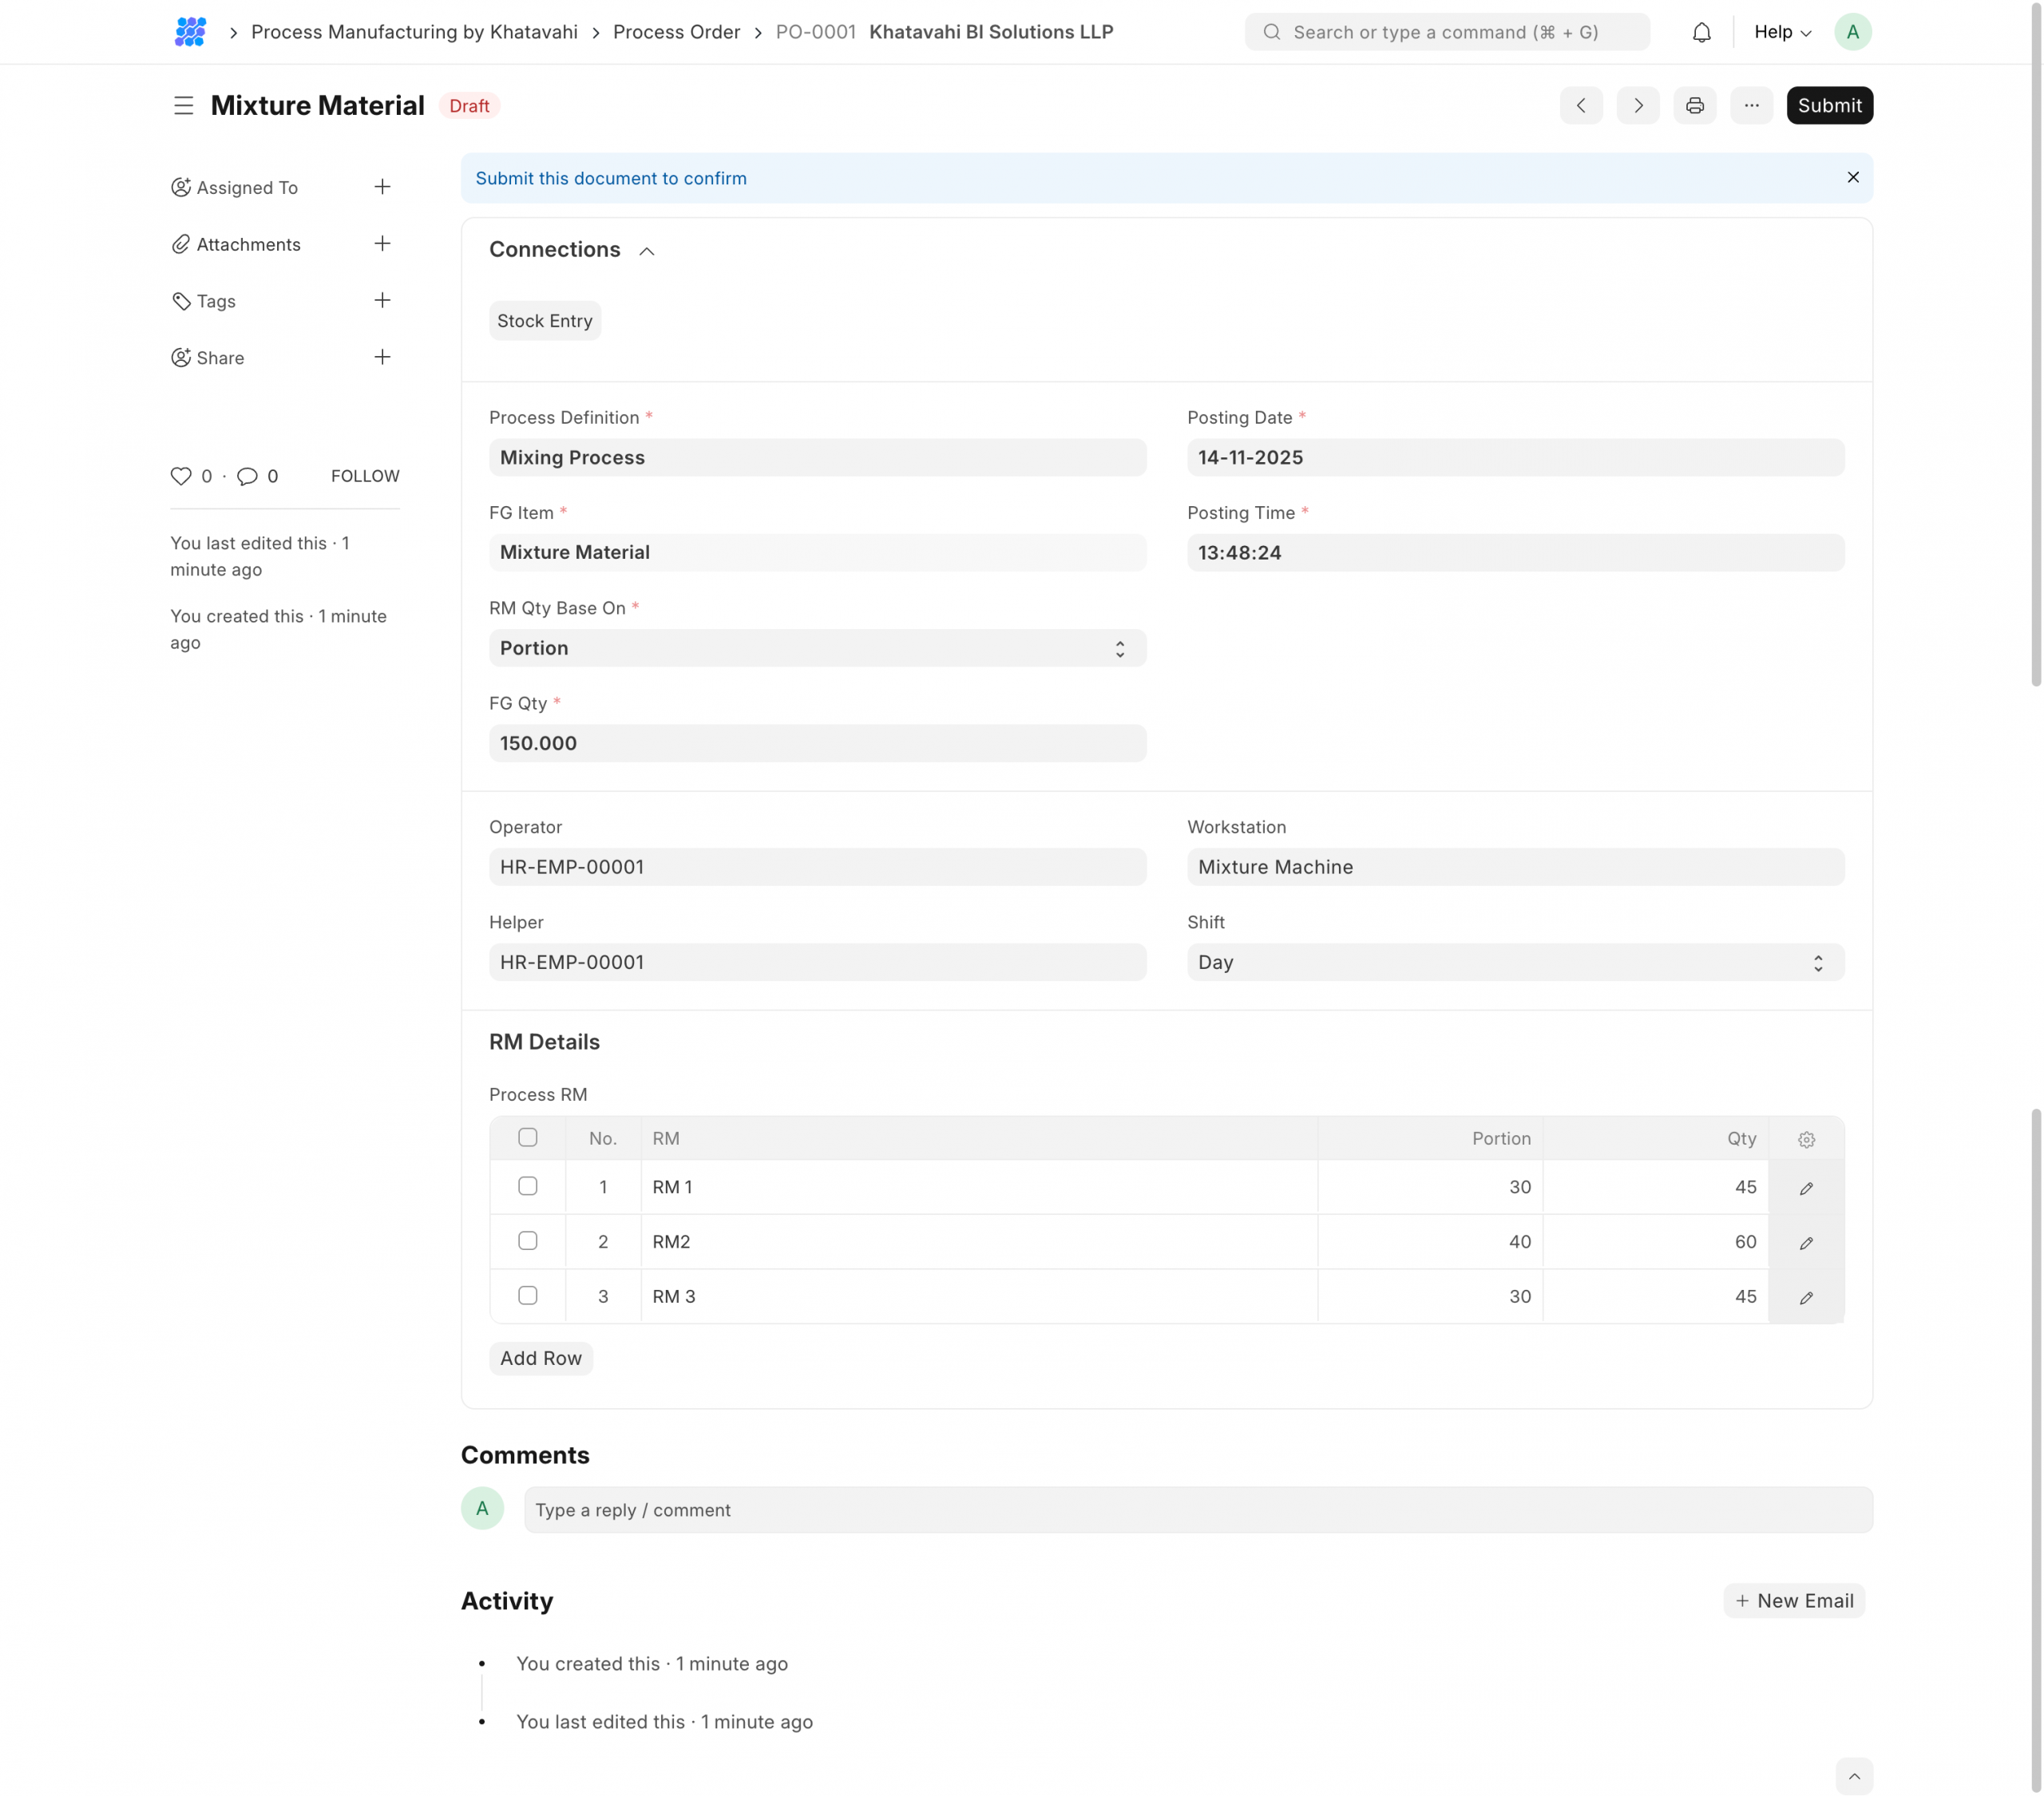Screen dimensions: 2044x1796
Task: Select all rows via header checkbox
Action: [x=527, y=1137]
